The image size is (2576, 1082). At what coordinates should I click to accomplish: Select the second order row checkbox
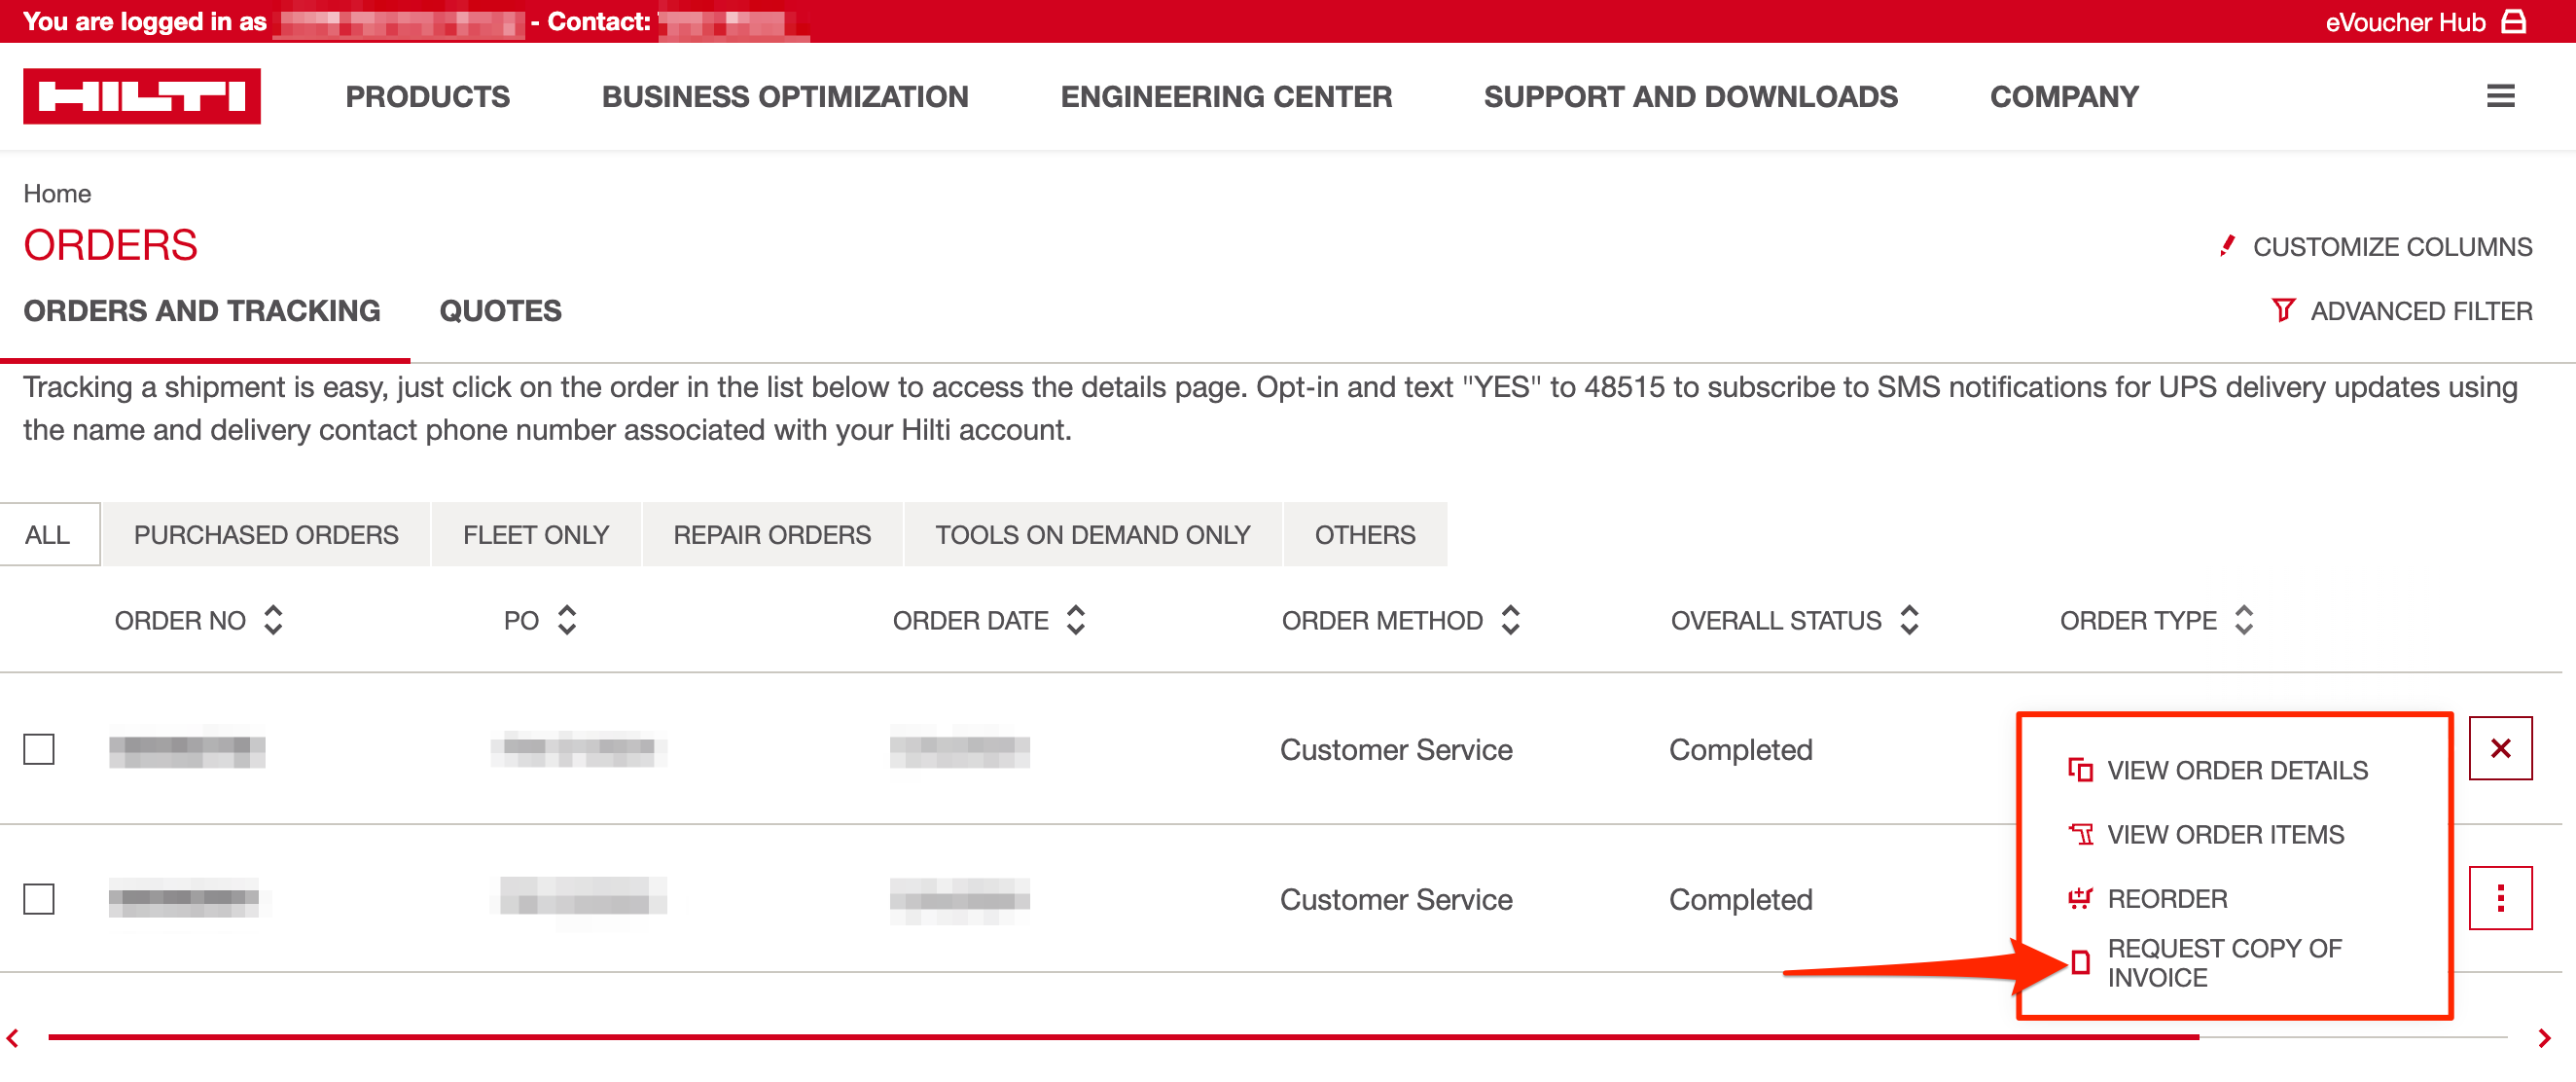click(x=39, y=899)
